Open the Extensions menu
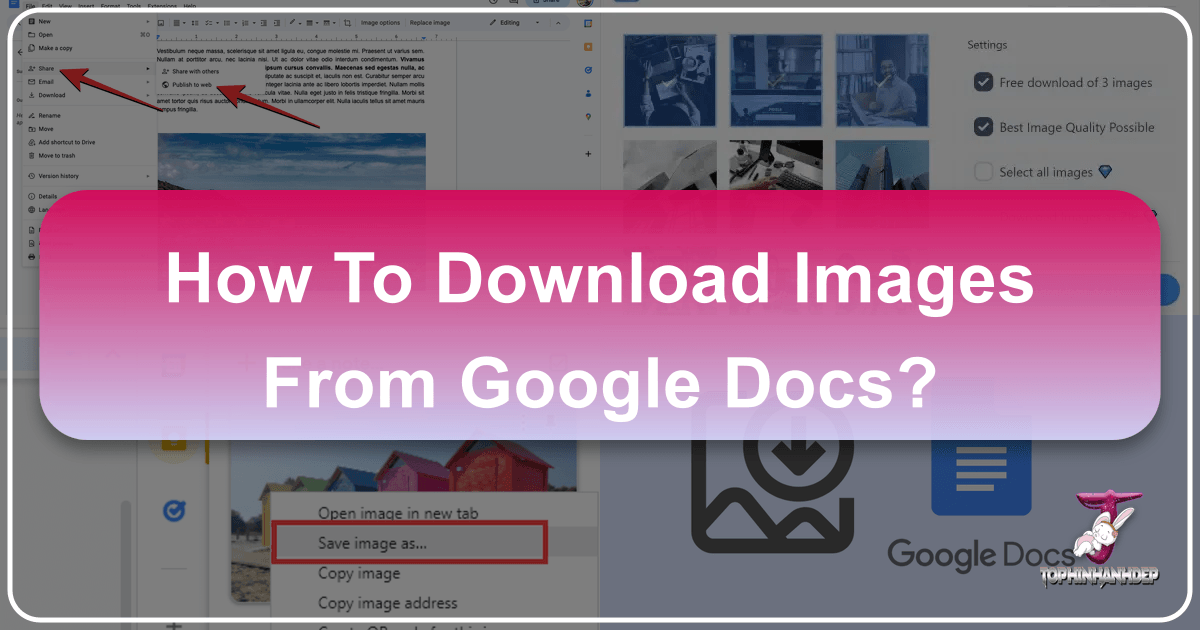The height and width of the screenshot is (630, 1200). (x=162, y=5)
